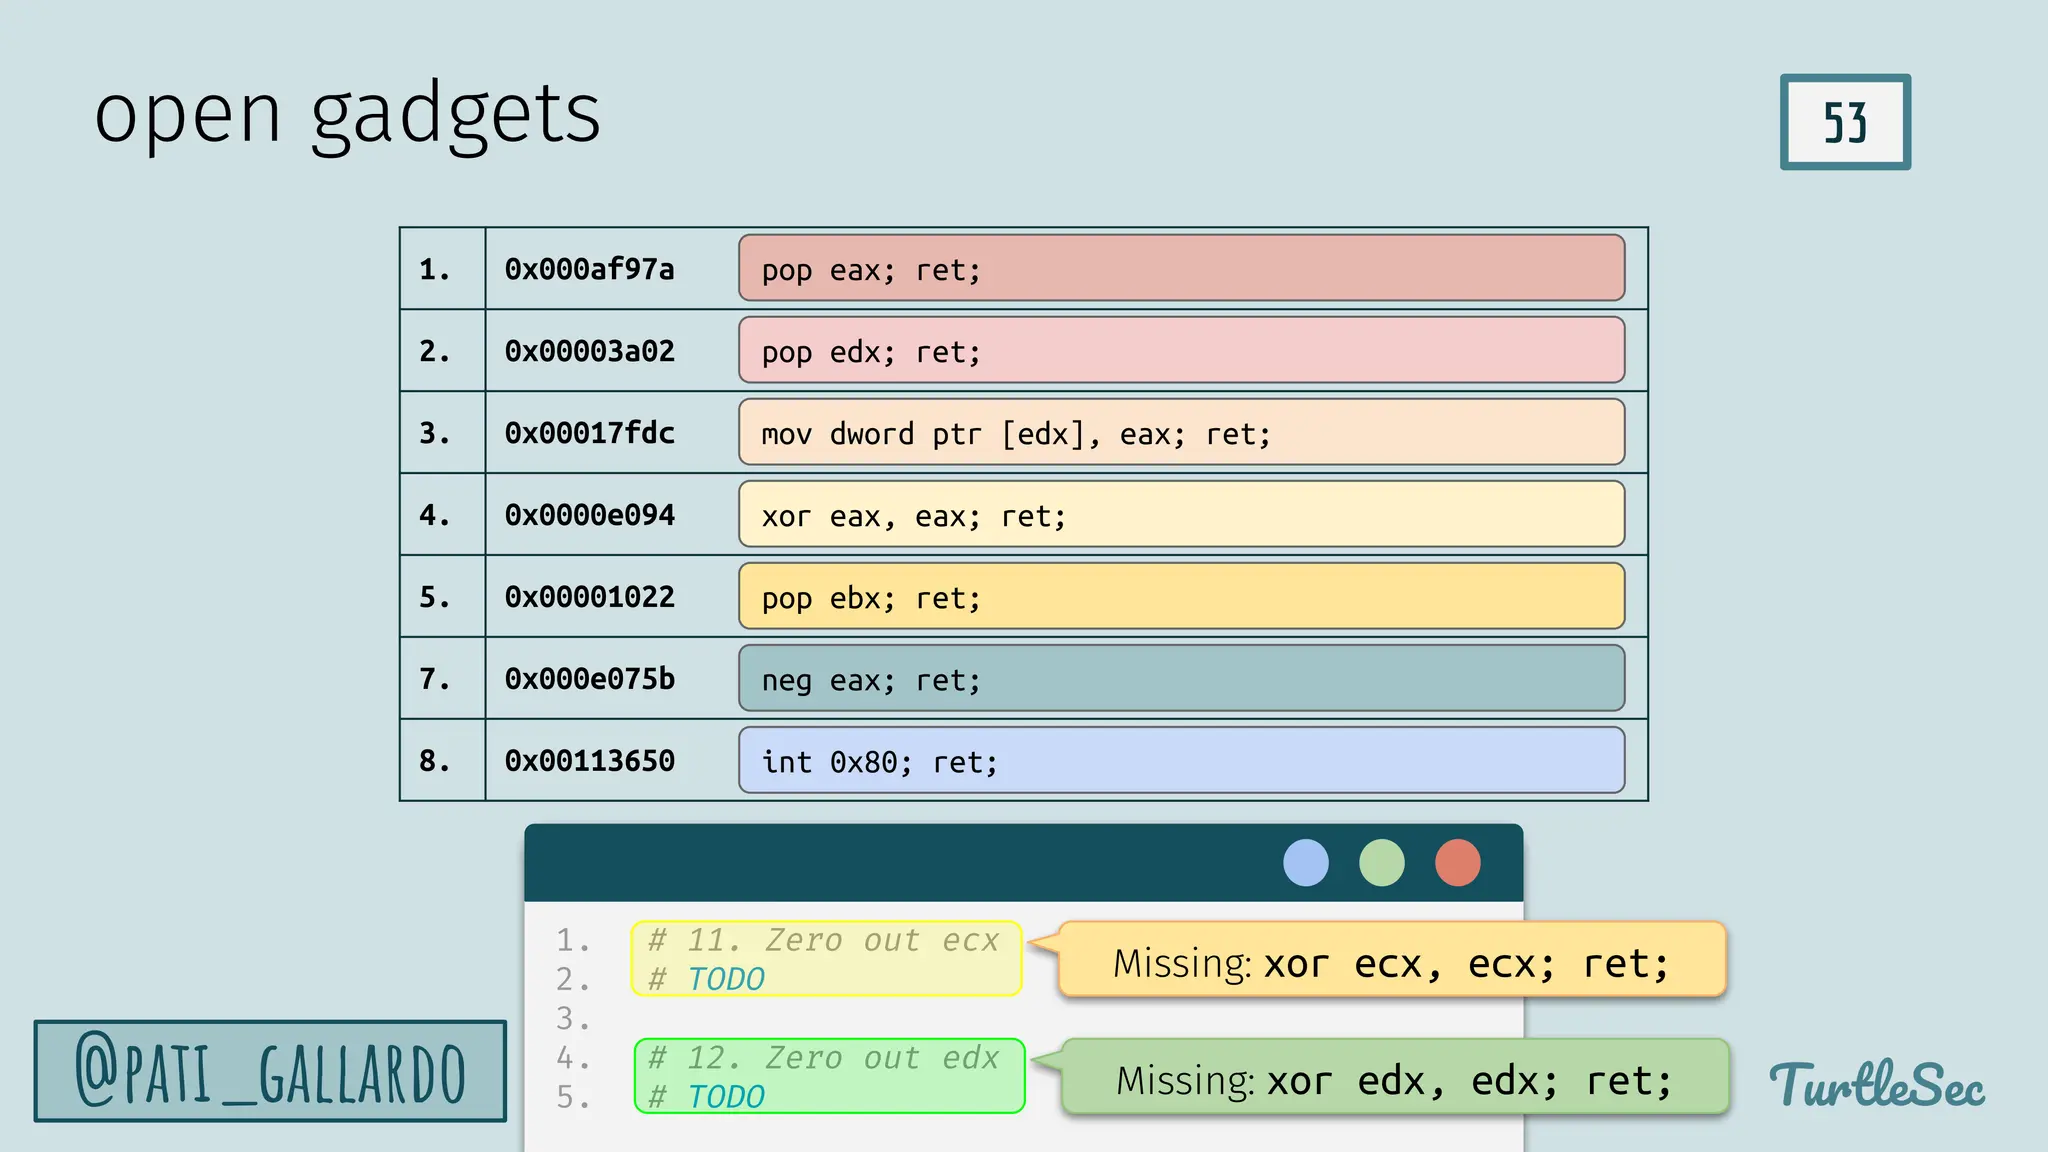Click address 0x000af97a
Viewport: 2048px width, 1152px height.
click(x=589, y=269)
